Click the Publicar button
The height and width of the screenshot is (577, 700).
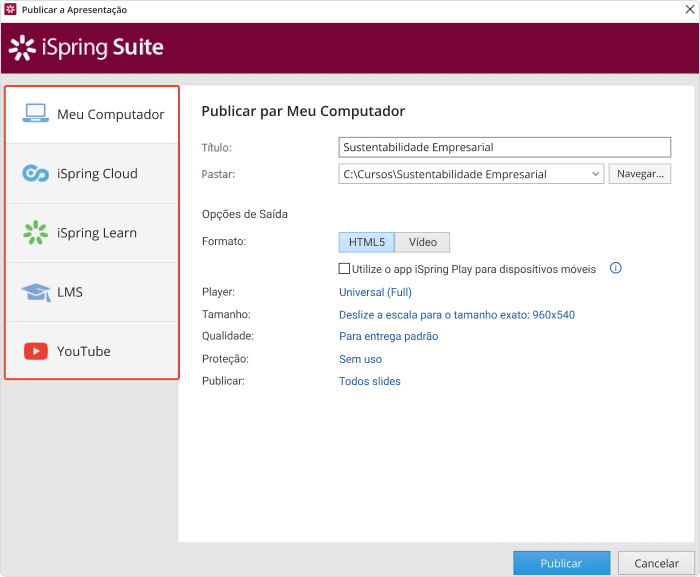(561, 563)
